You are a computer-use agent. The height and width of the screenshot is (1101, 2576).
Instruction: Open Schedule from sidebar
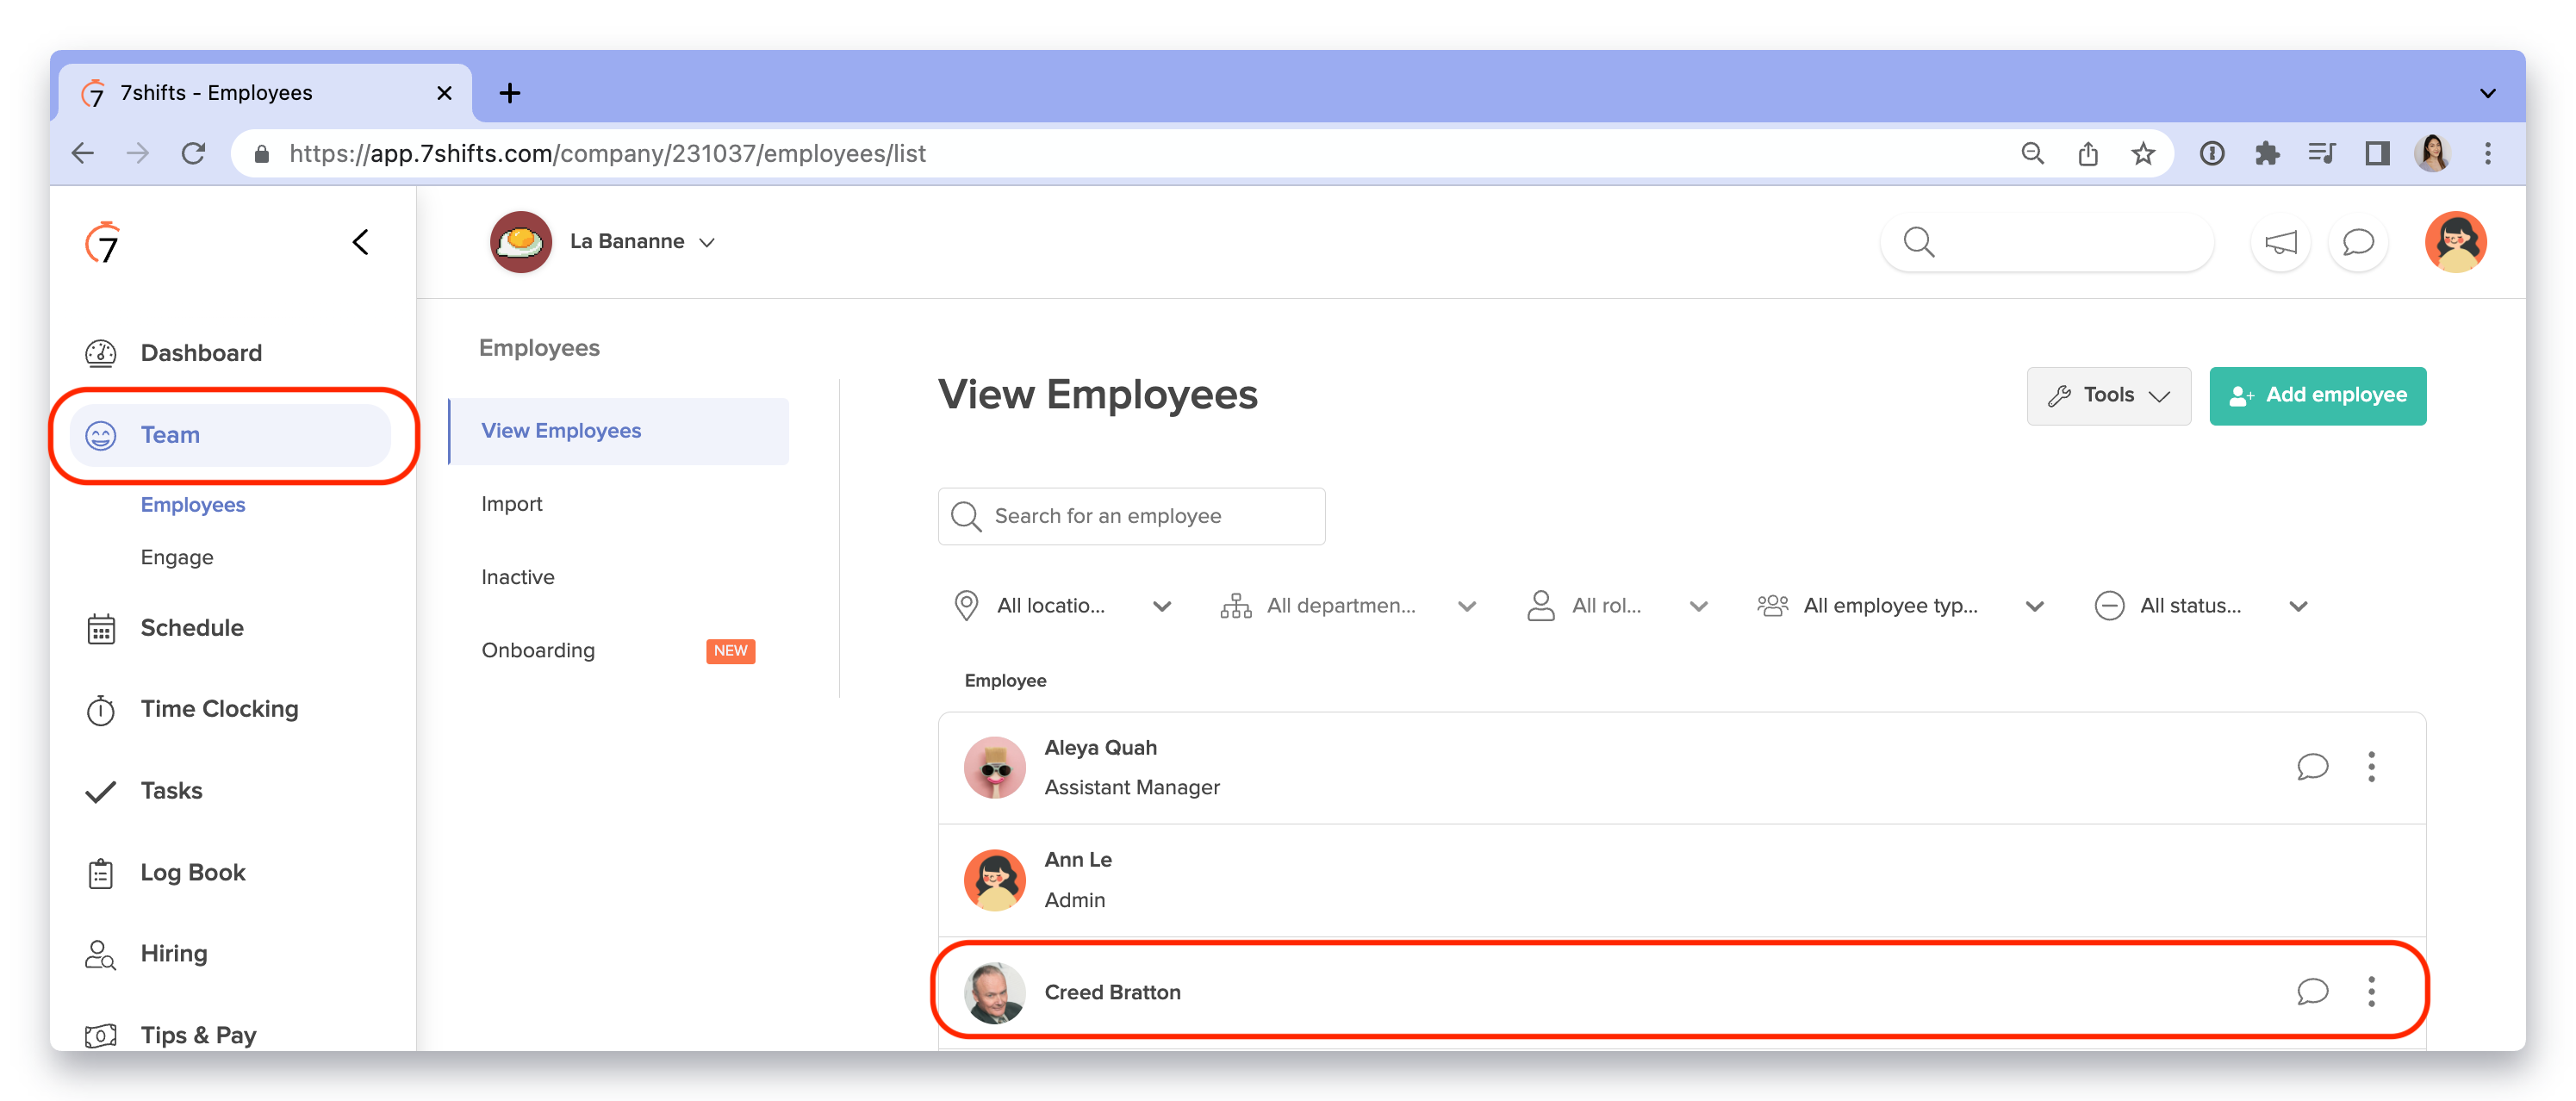click(192, 628)
